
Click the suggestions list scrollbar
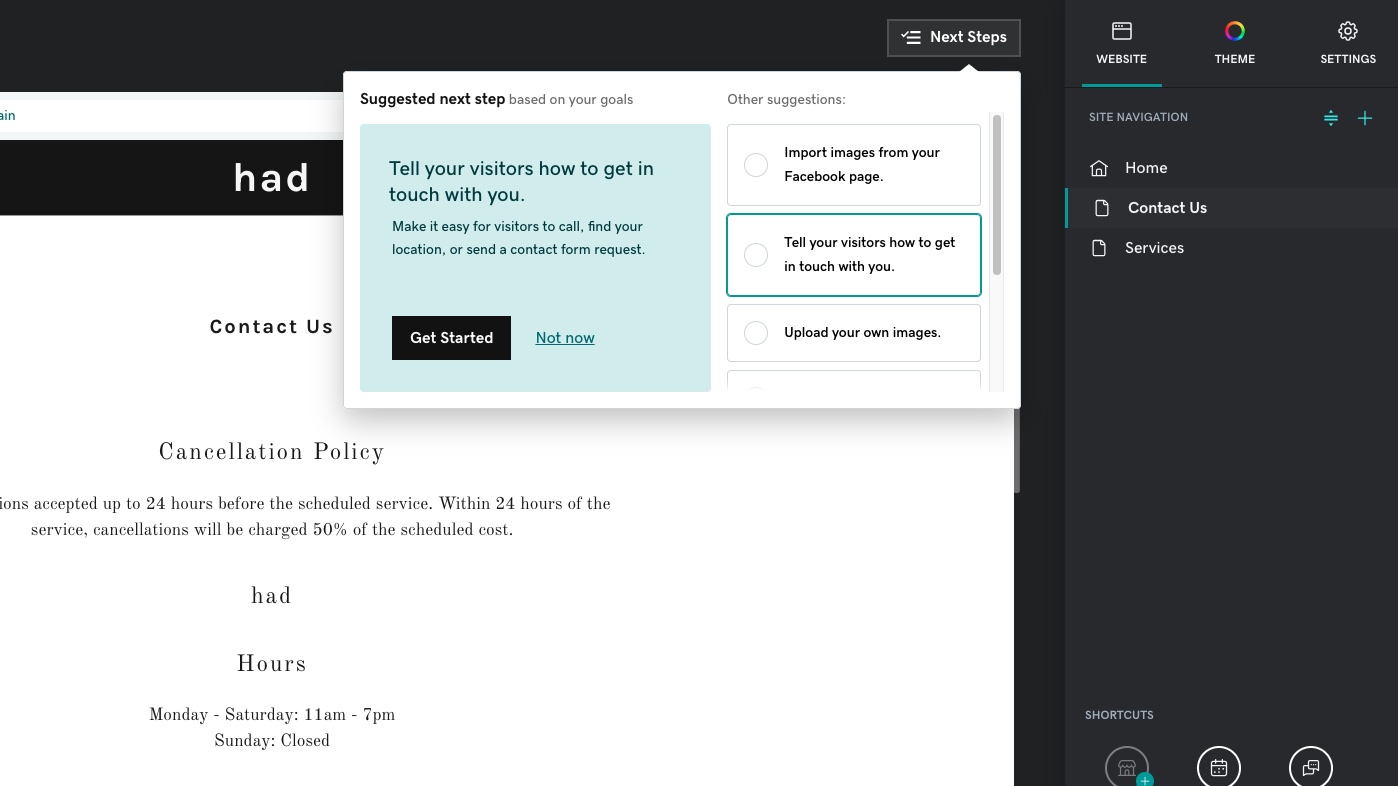[997, 195]
